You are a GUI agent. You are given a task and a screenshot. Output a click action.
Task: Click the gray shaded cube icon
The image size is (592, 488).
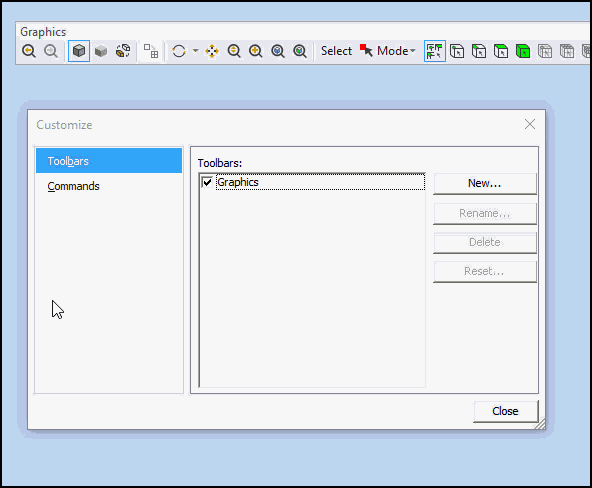click(x=101, y=51)
